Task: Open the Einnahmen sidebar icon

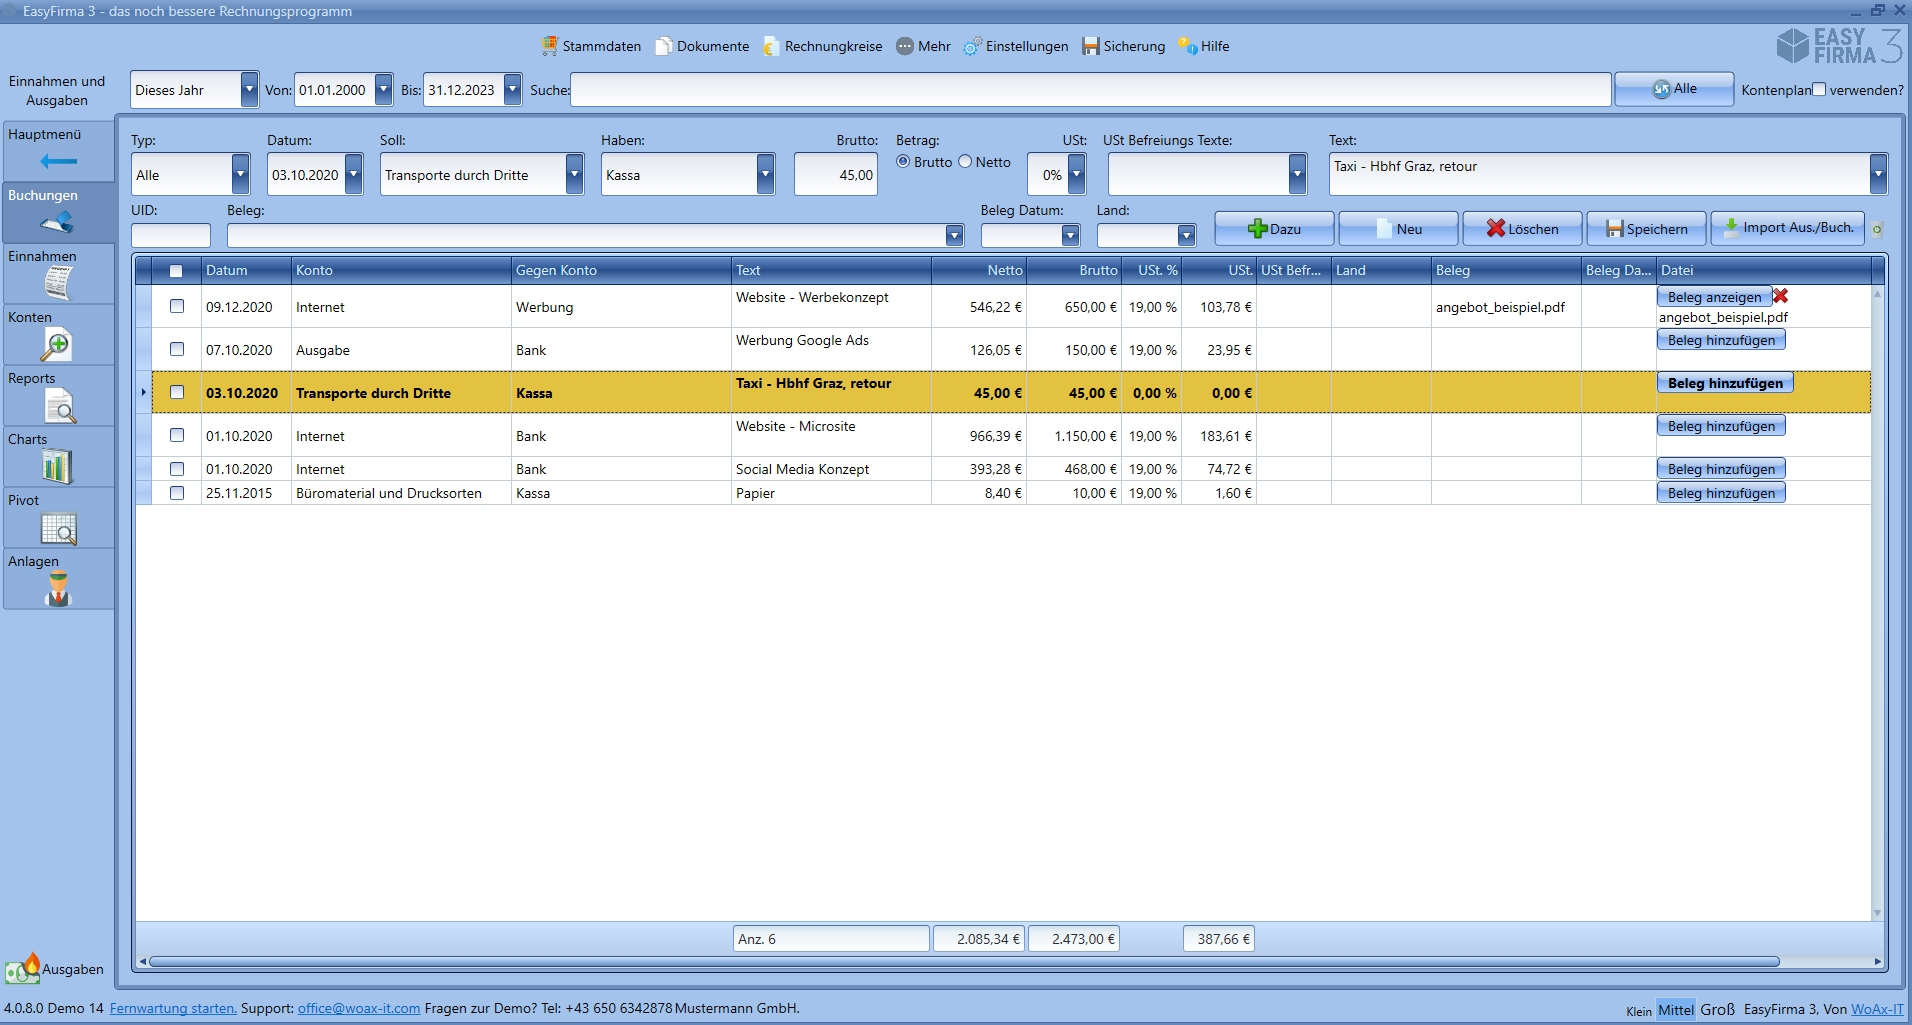Action: [x=58, y=284]
